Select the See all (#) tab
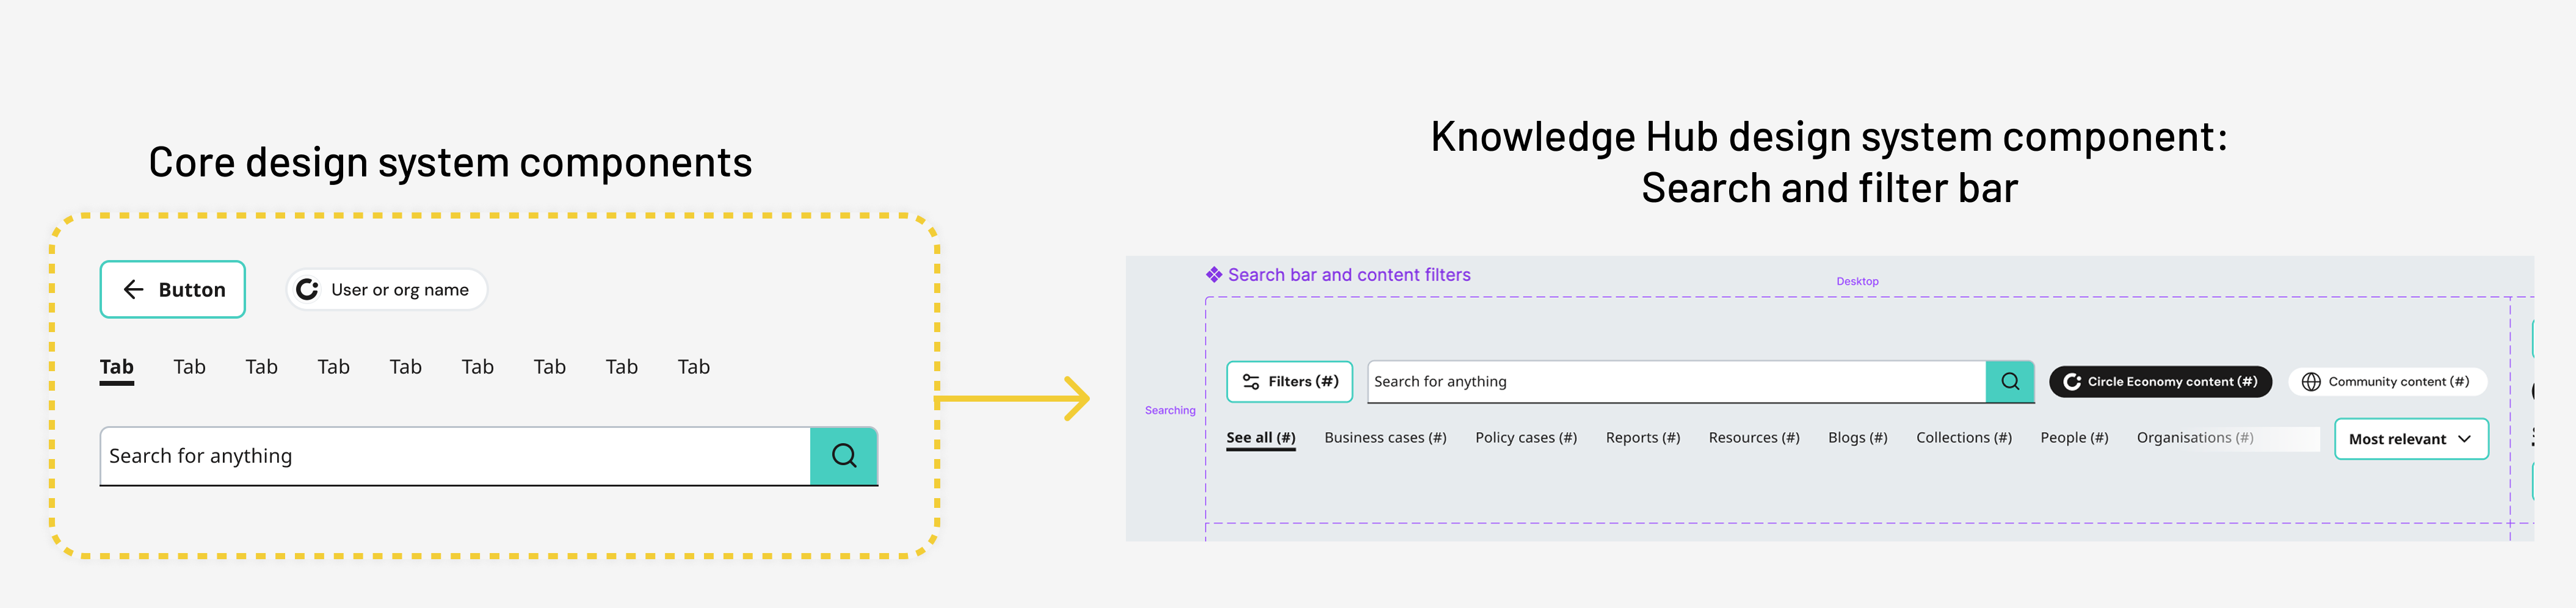The width and height of the screenshot is (2576, 608). (1260, 438)
